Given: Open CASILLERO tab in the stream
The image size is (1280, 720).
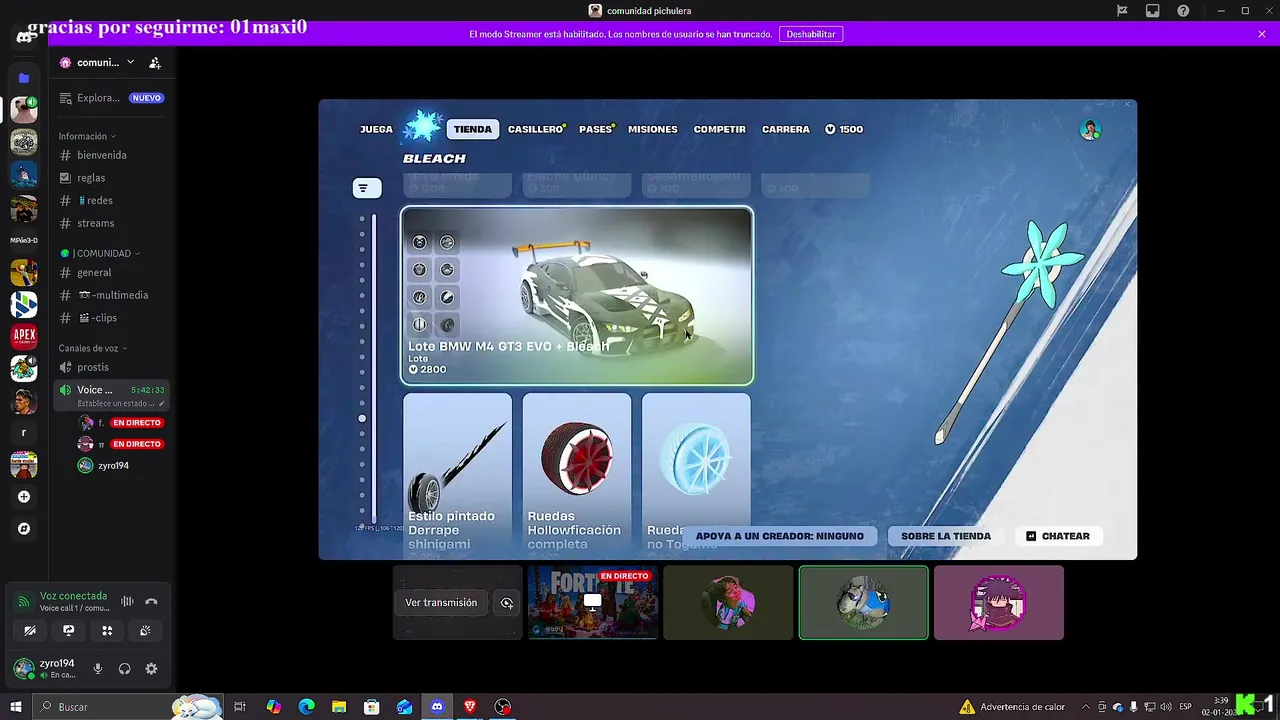Looking at the screenshot, I should (536, 129).
